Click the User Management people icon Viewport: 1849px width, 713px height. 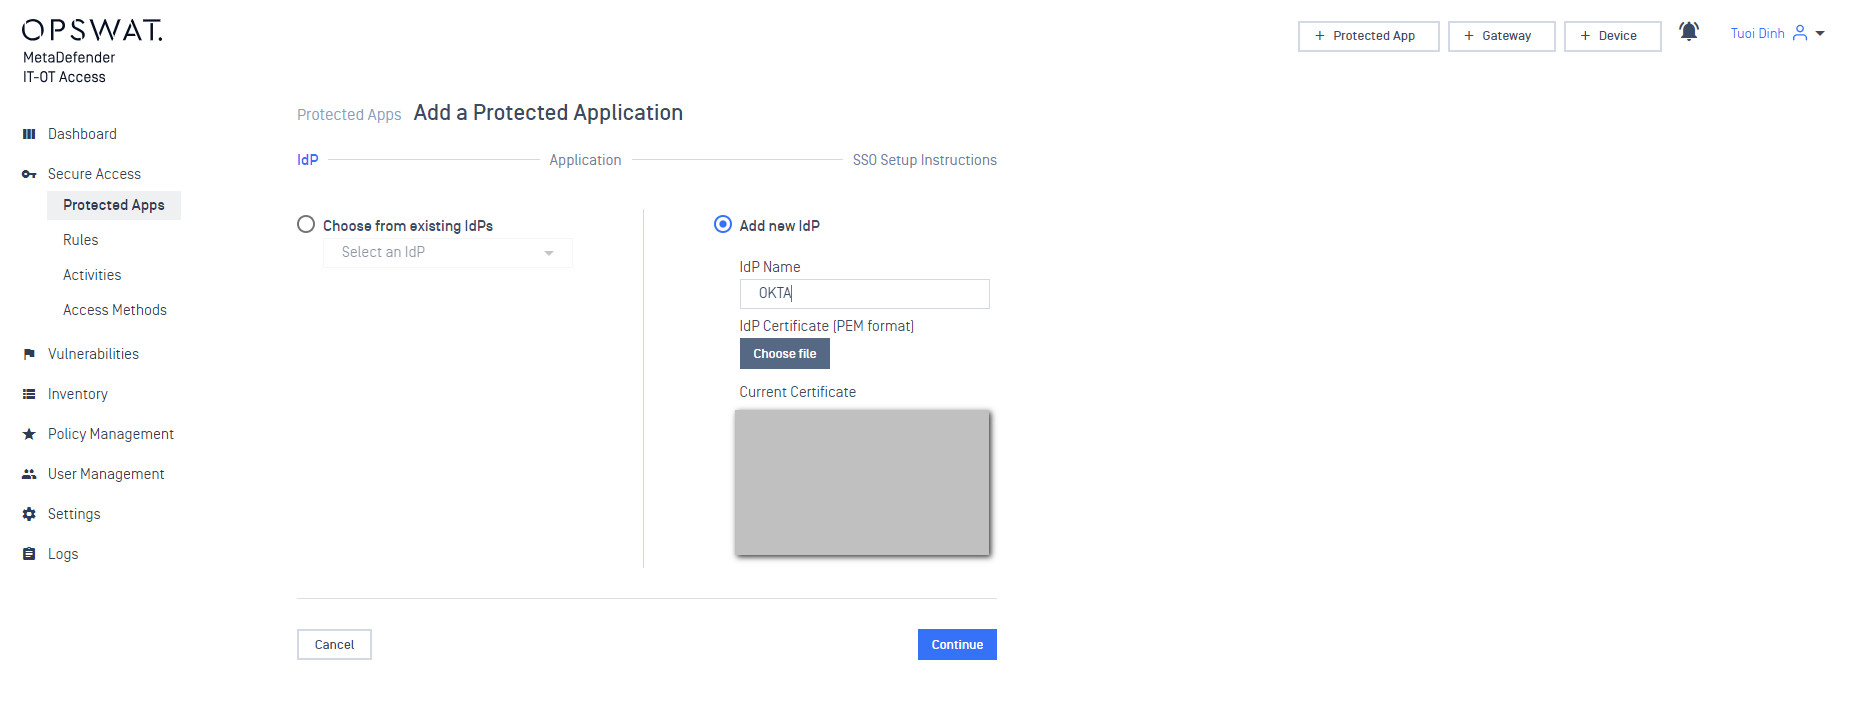coord(29,474)
